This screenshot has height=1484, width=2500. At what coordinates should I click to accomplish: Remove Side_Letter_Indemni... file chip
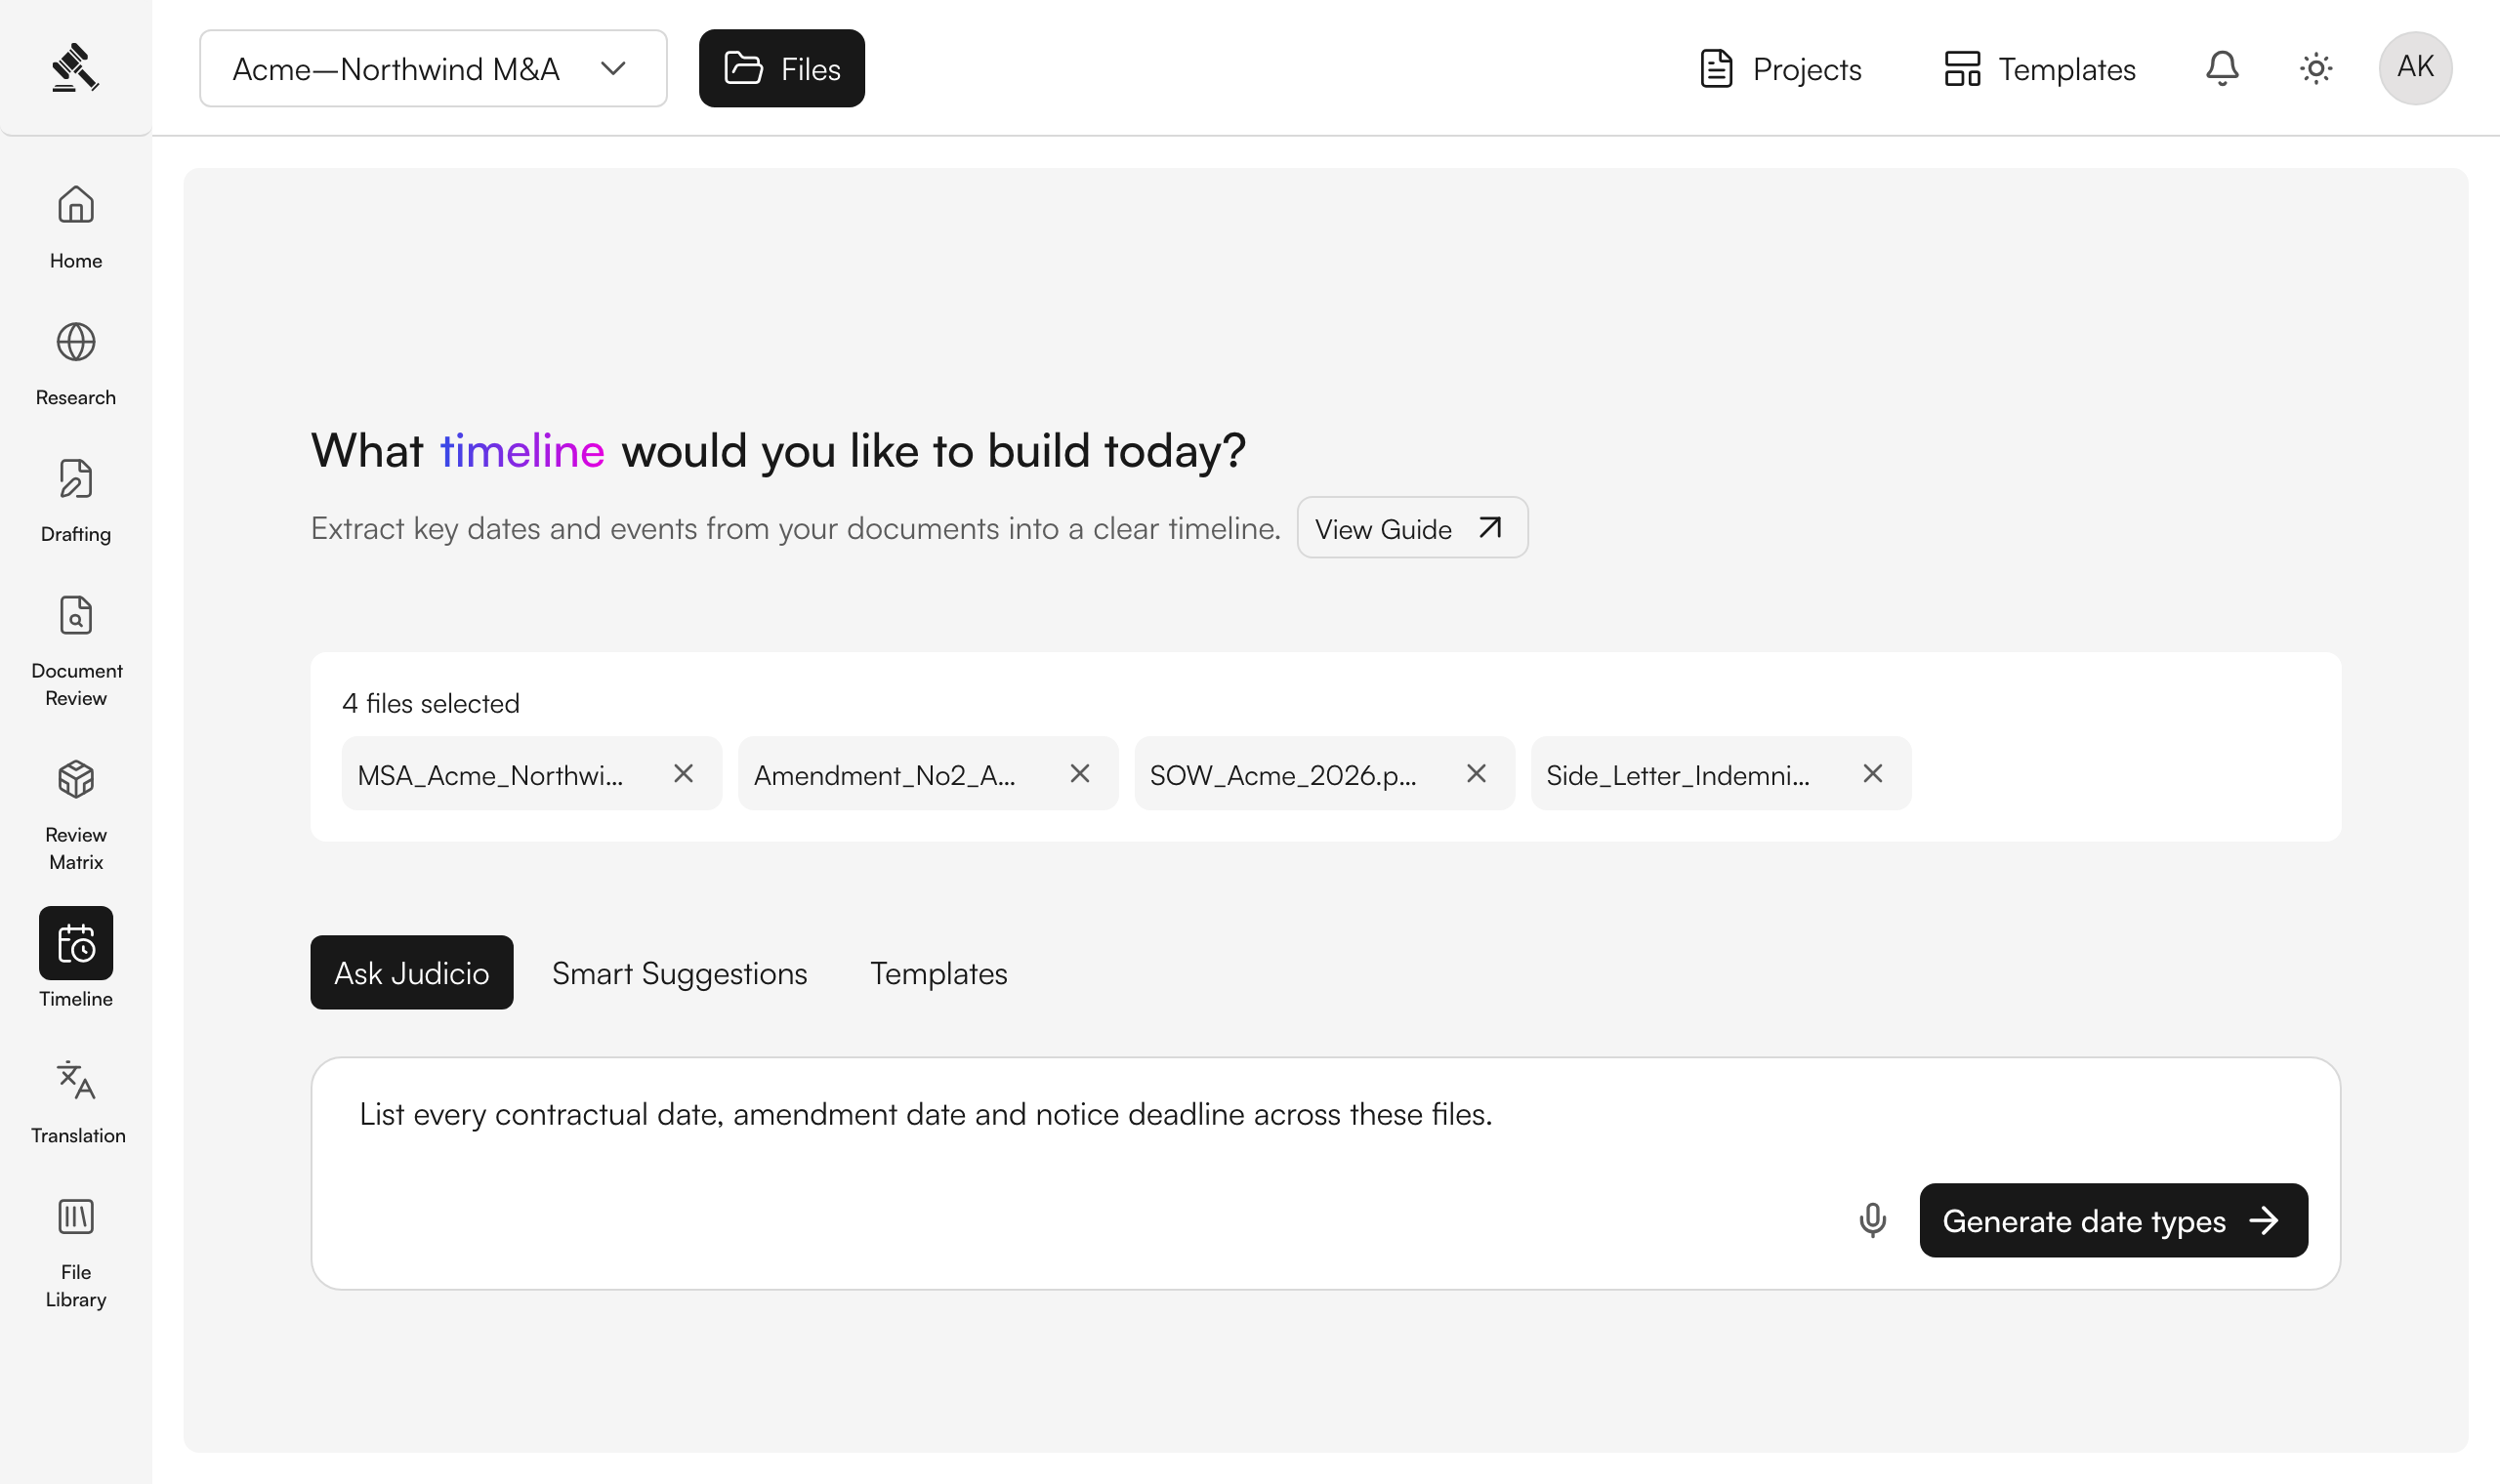click(x=1873, y=773)
